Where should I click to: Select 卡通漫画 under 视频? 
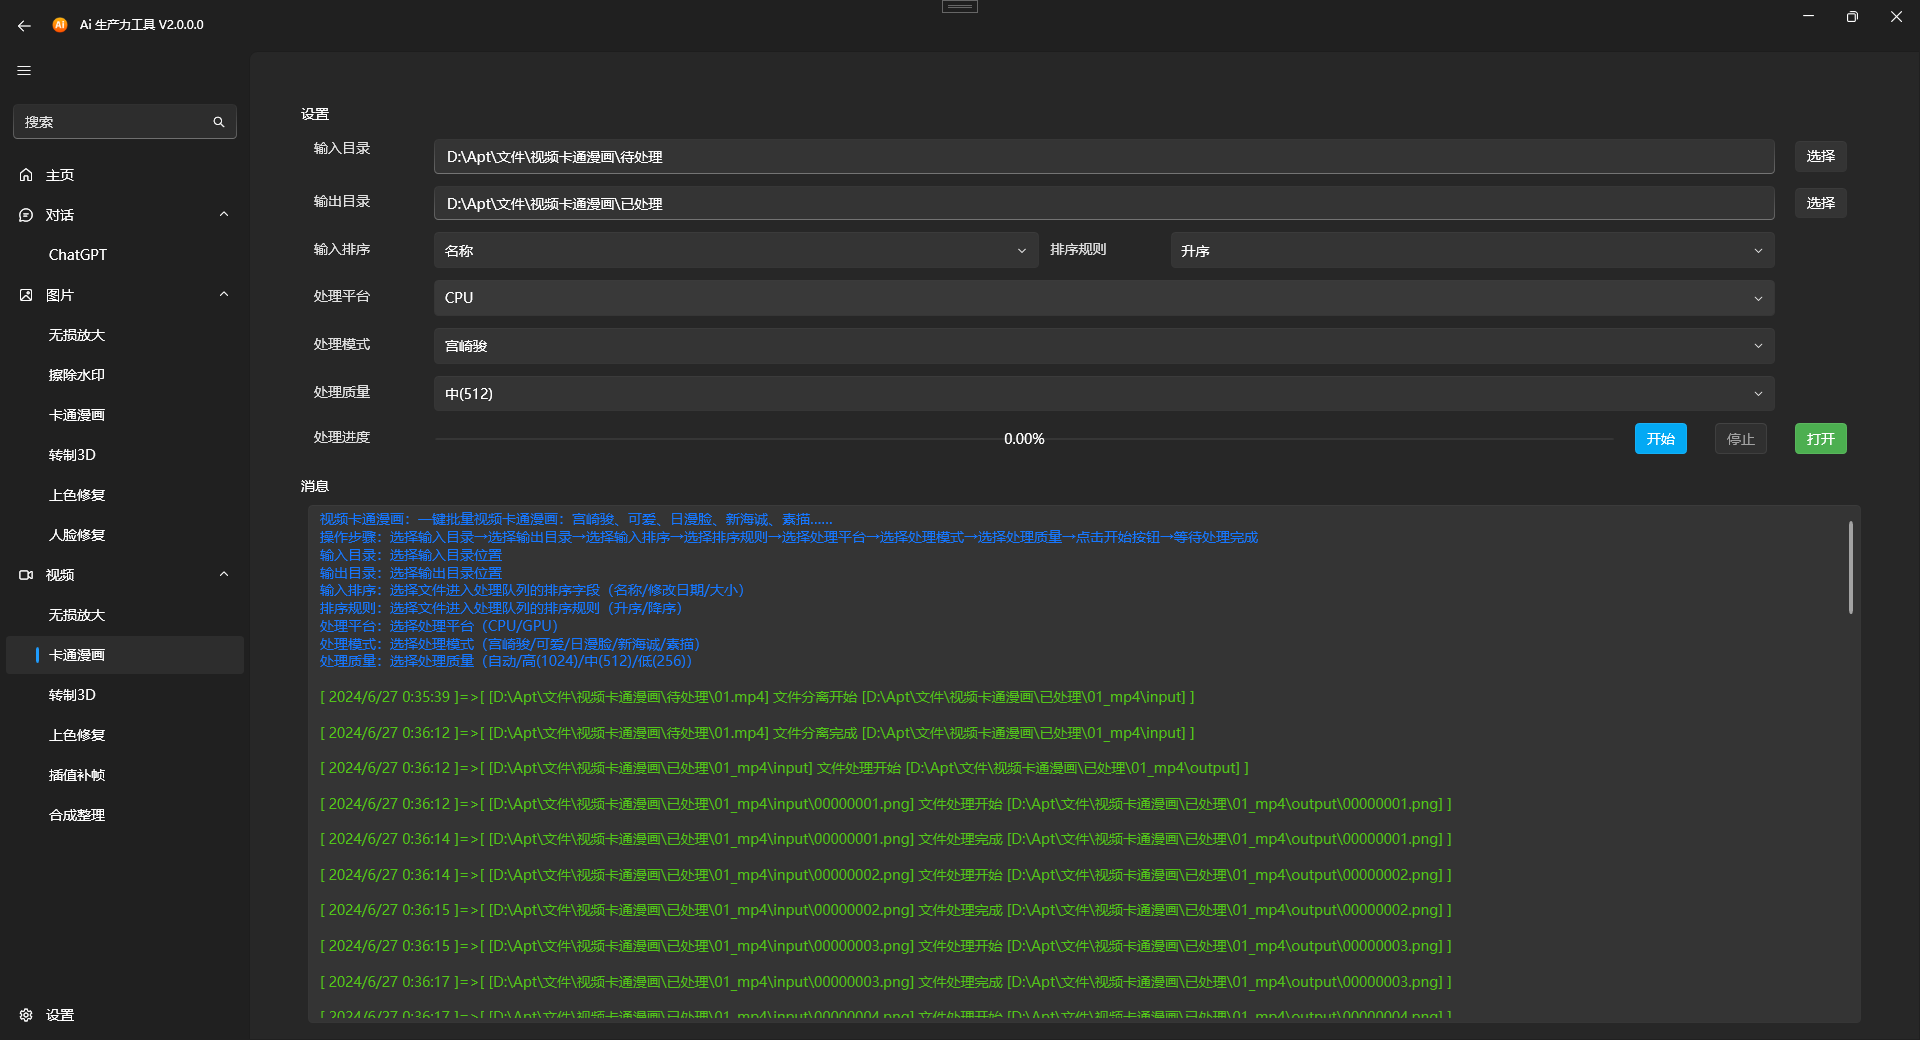point(125,655)
